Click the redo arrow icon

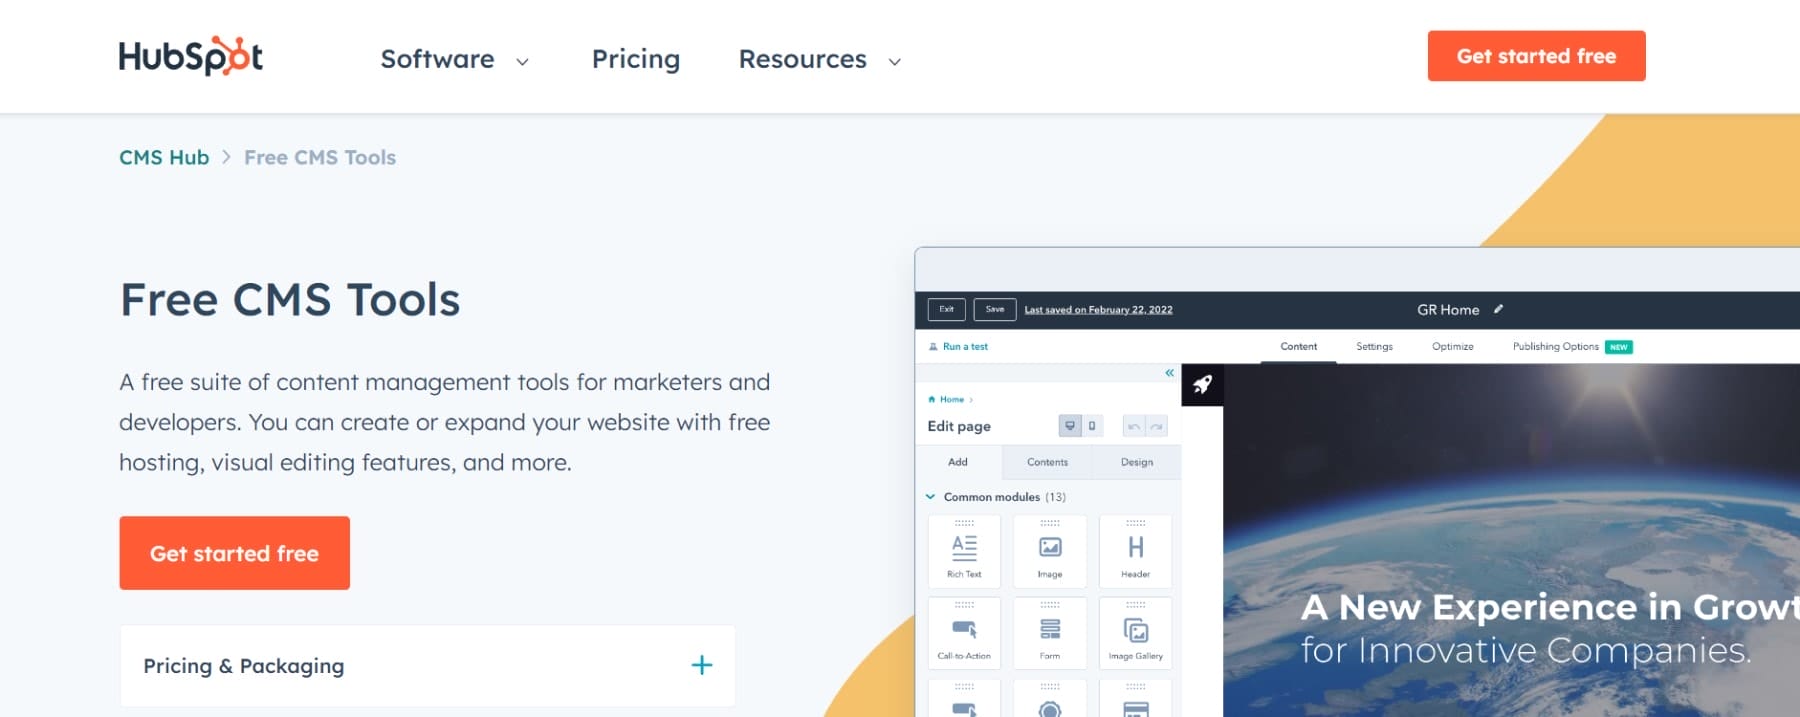[x=1157, y=426]
